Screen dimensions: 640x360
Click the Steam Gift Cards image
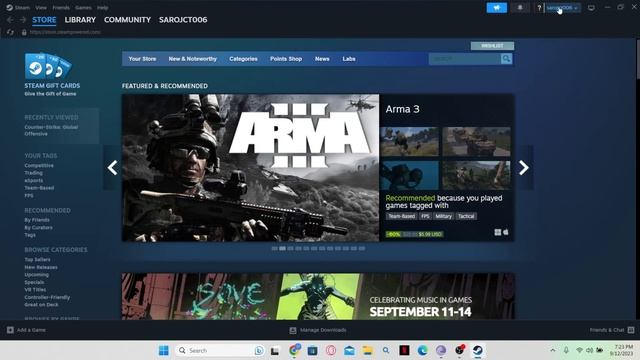48,66
